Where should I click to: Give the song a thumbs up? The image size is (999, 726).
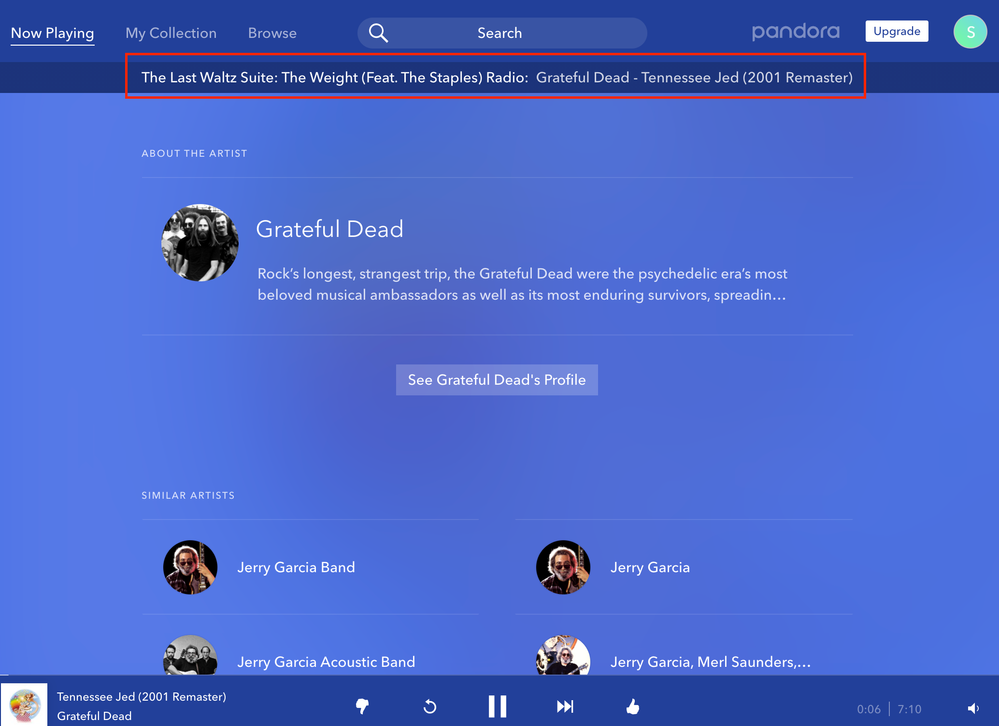pos(632,707)
